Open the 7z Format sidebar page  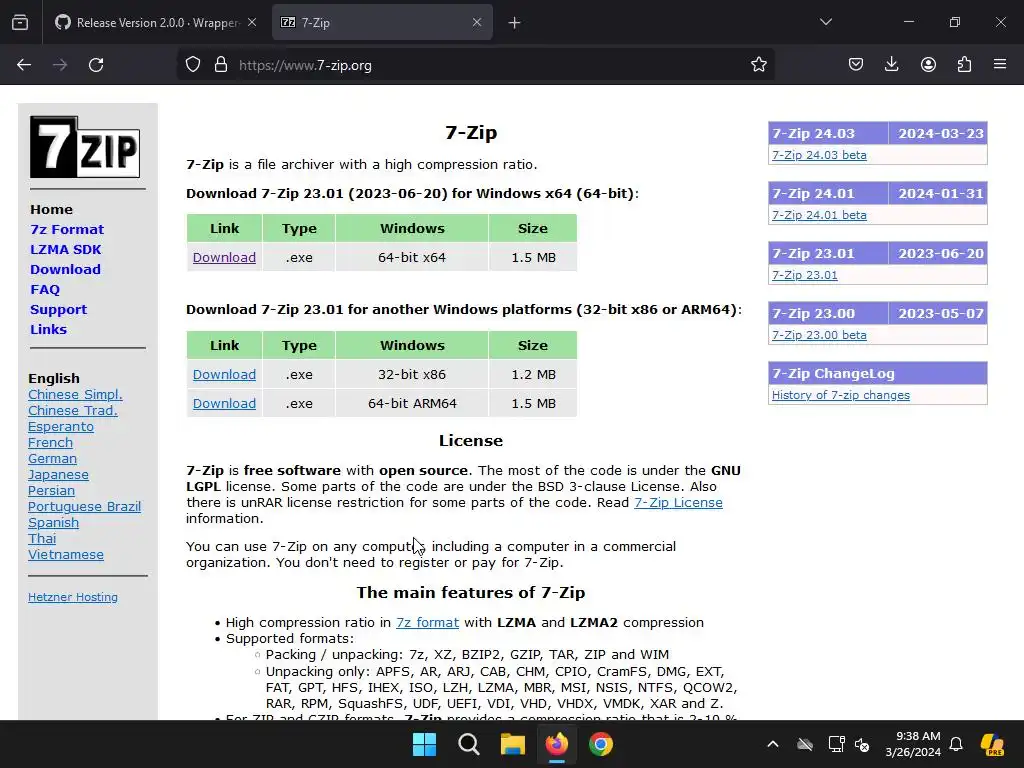(x=67, y=229)
